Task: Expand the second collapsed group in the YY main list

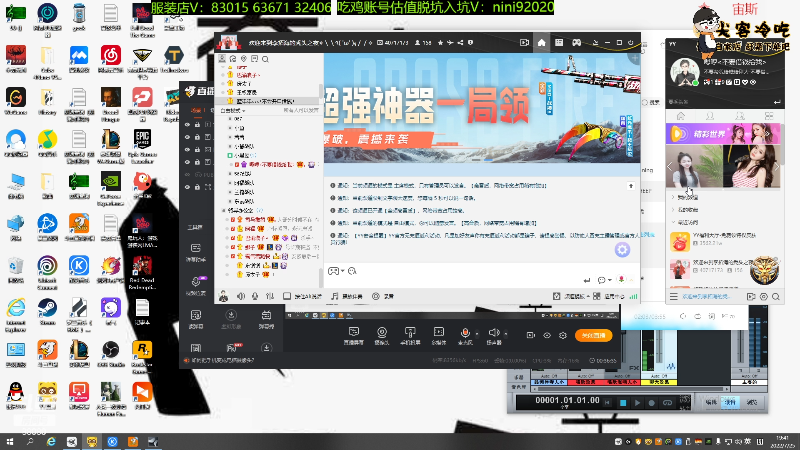Action: [673, 210]
